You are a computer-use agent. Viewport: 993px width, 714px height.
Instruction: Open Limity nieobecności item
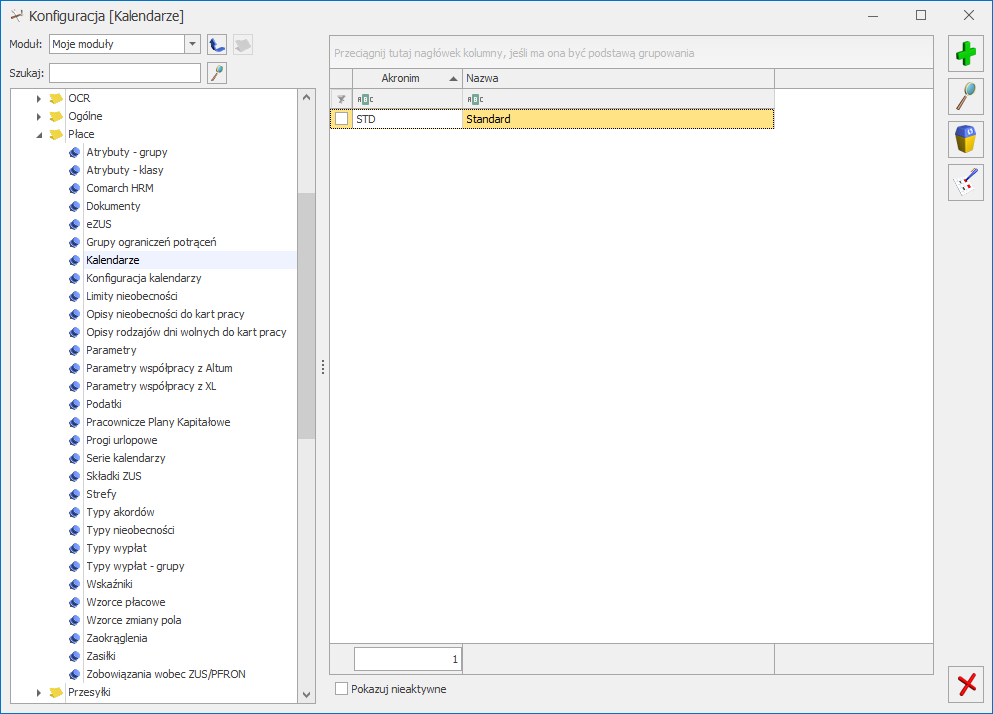132,296
